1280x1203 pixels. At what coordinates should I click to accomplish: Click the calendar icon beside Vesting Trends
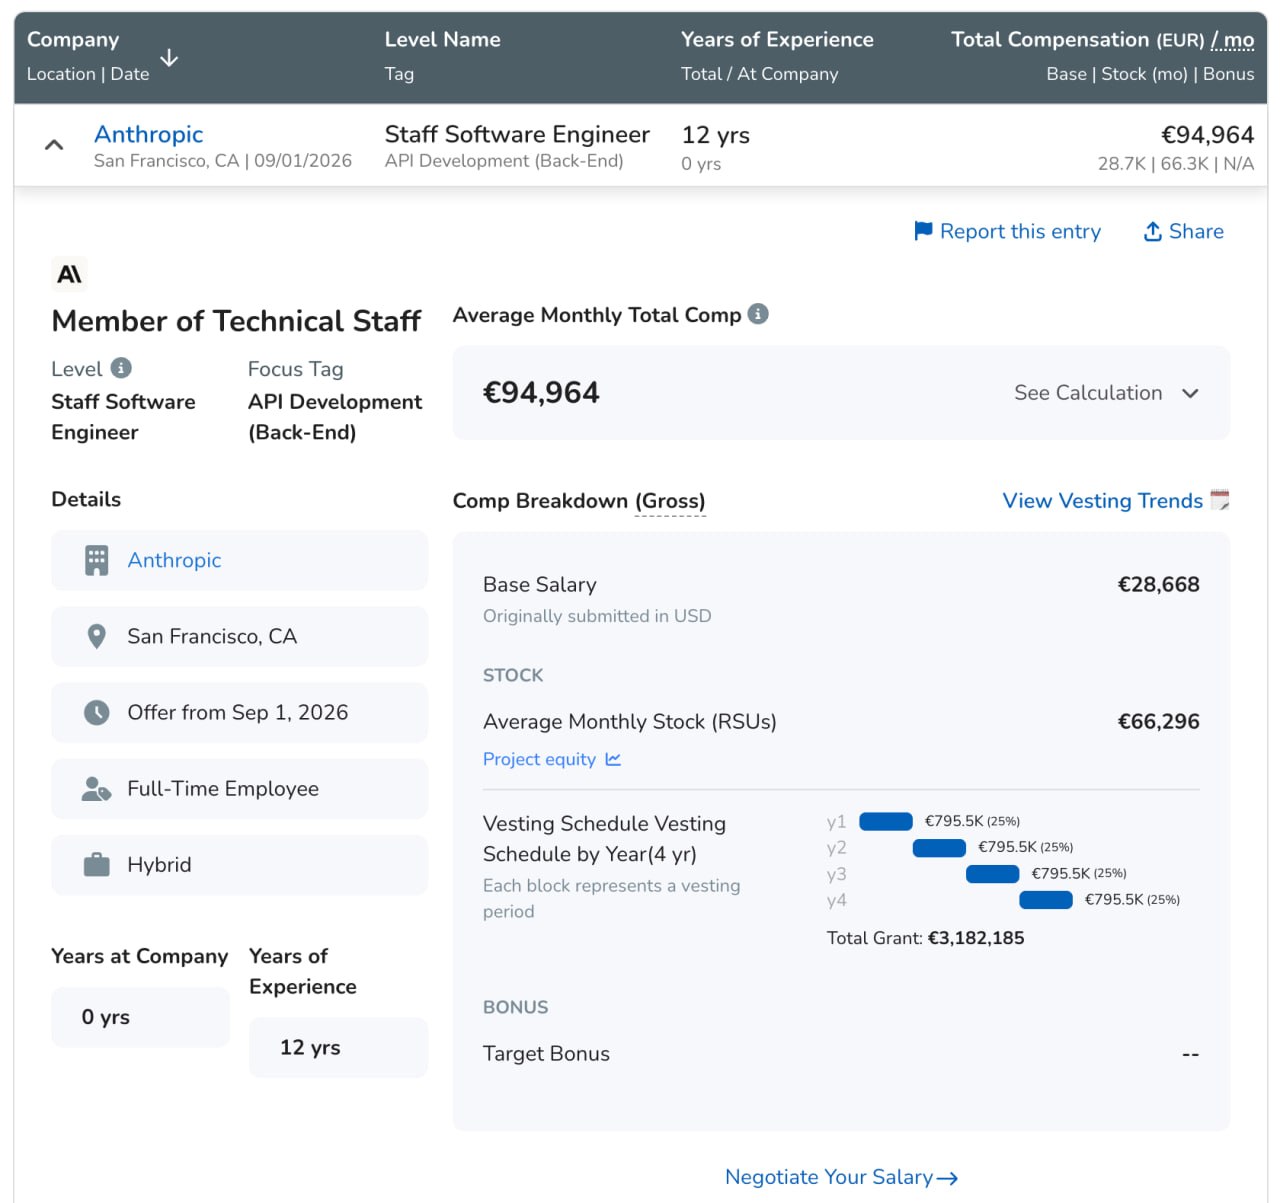(1220, 499)
